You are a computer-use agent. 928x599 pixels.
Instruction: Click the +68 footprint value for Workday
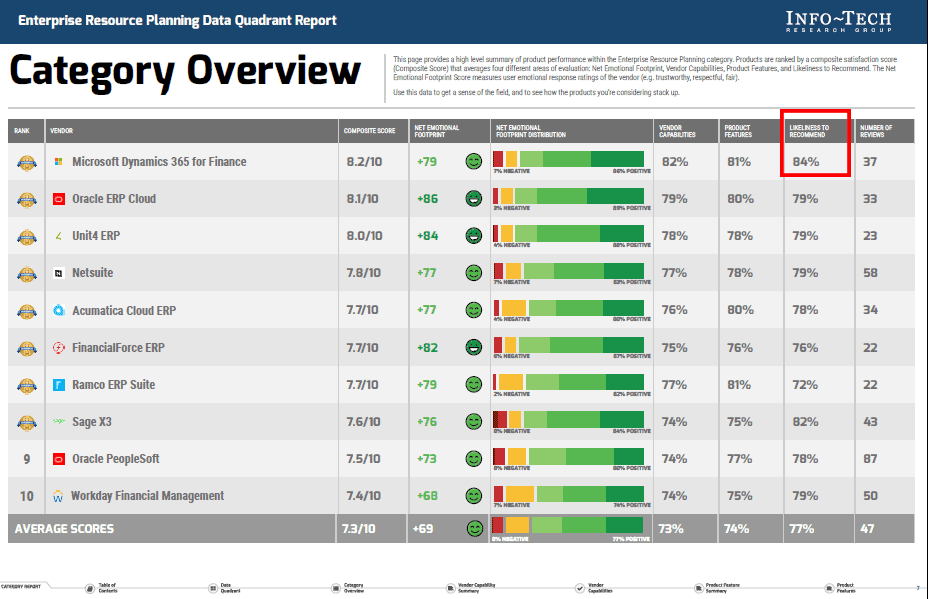(427, 495)
